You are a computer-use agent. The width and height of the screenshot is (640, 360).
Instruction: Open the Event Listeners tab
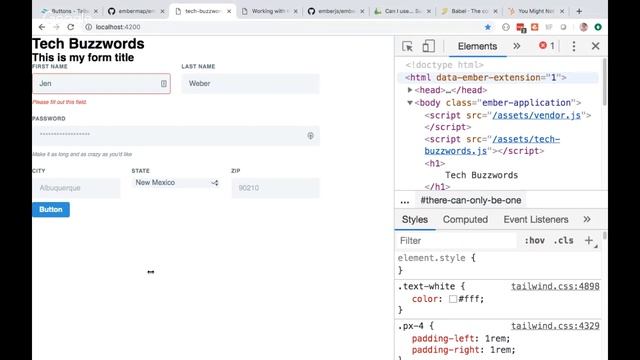click(x=536, y=220)
